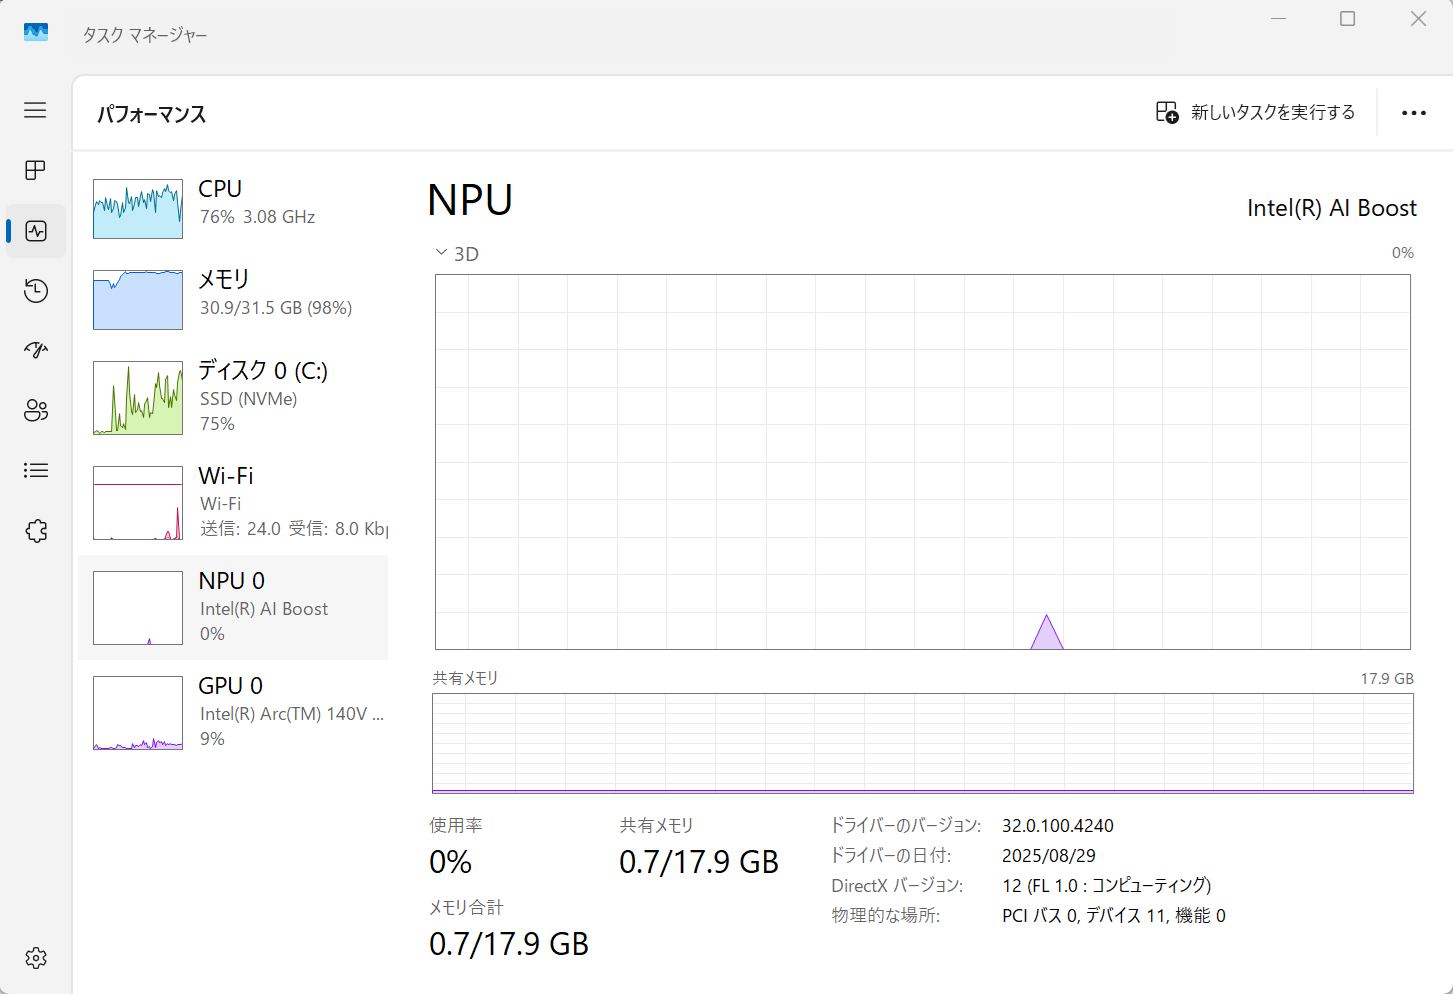Select the Wi-Fi performance item
Image resolution: width=1453 pixels, height=995 pixels.
(233, 503)
